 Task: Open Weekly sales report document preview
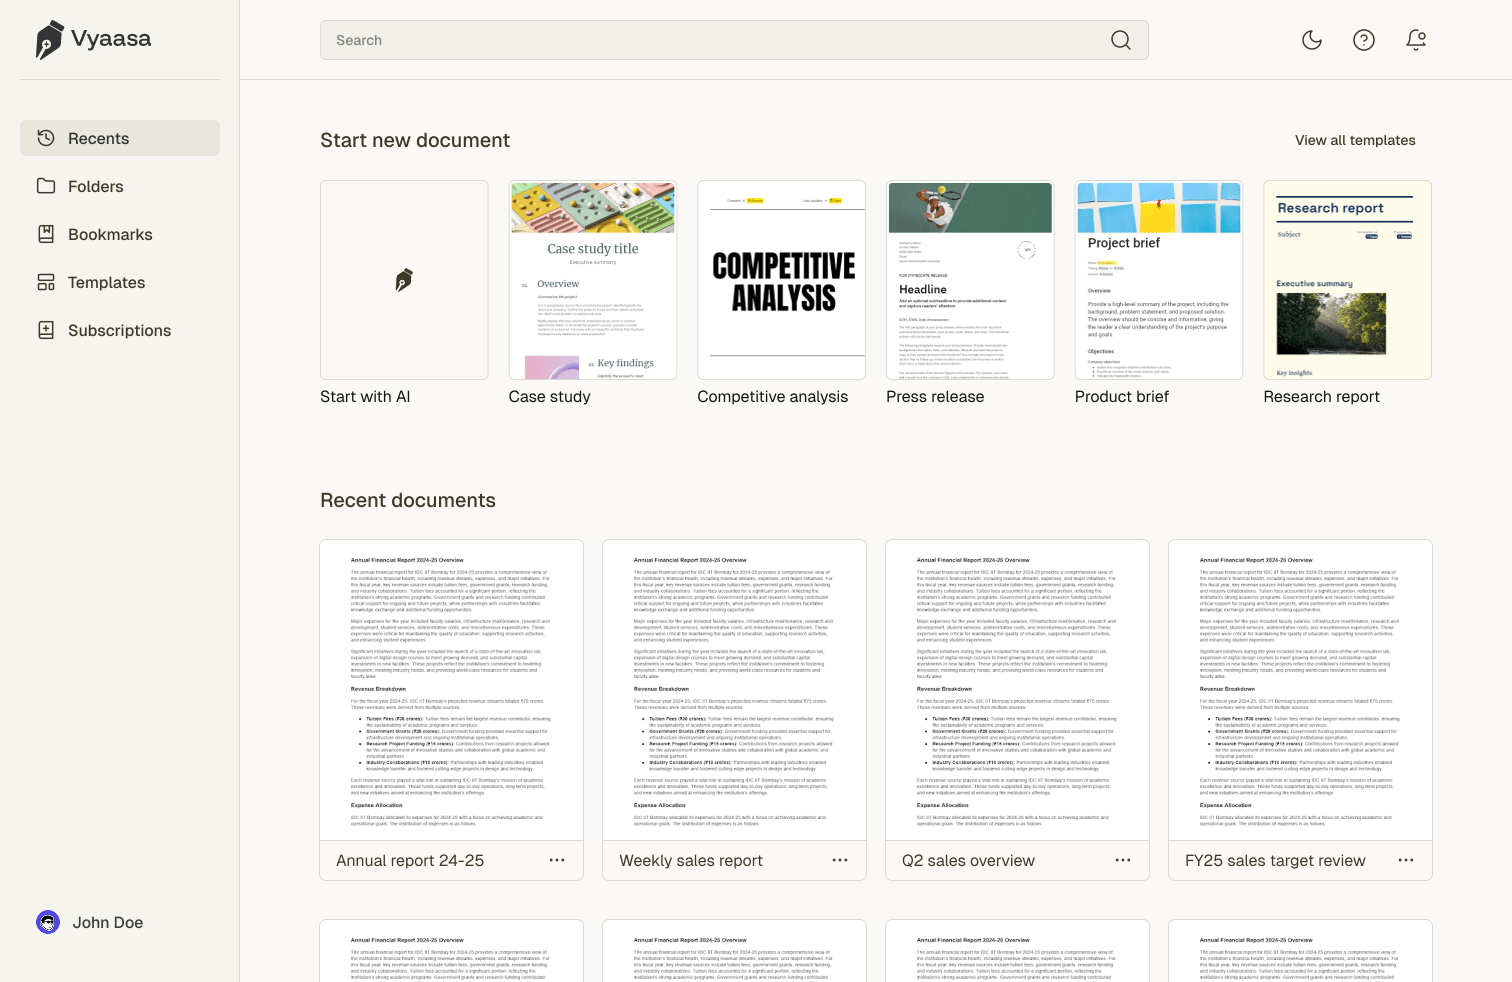(734, 690)
